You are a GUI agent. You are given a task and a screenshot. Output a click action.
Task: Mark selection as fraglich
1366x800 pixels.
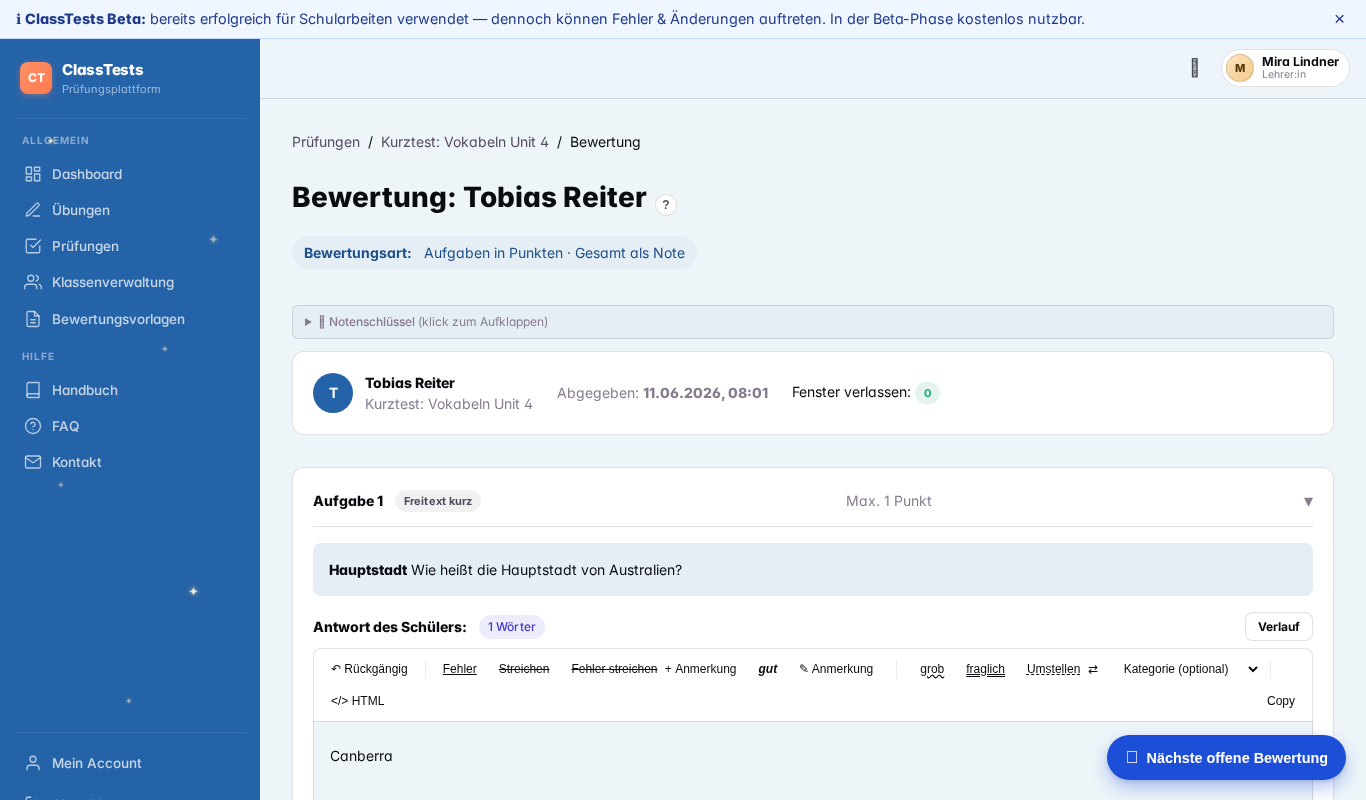986,669
